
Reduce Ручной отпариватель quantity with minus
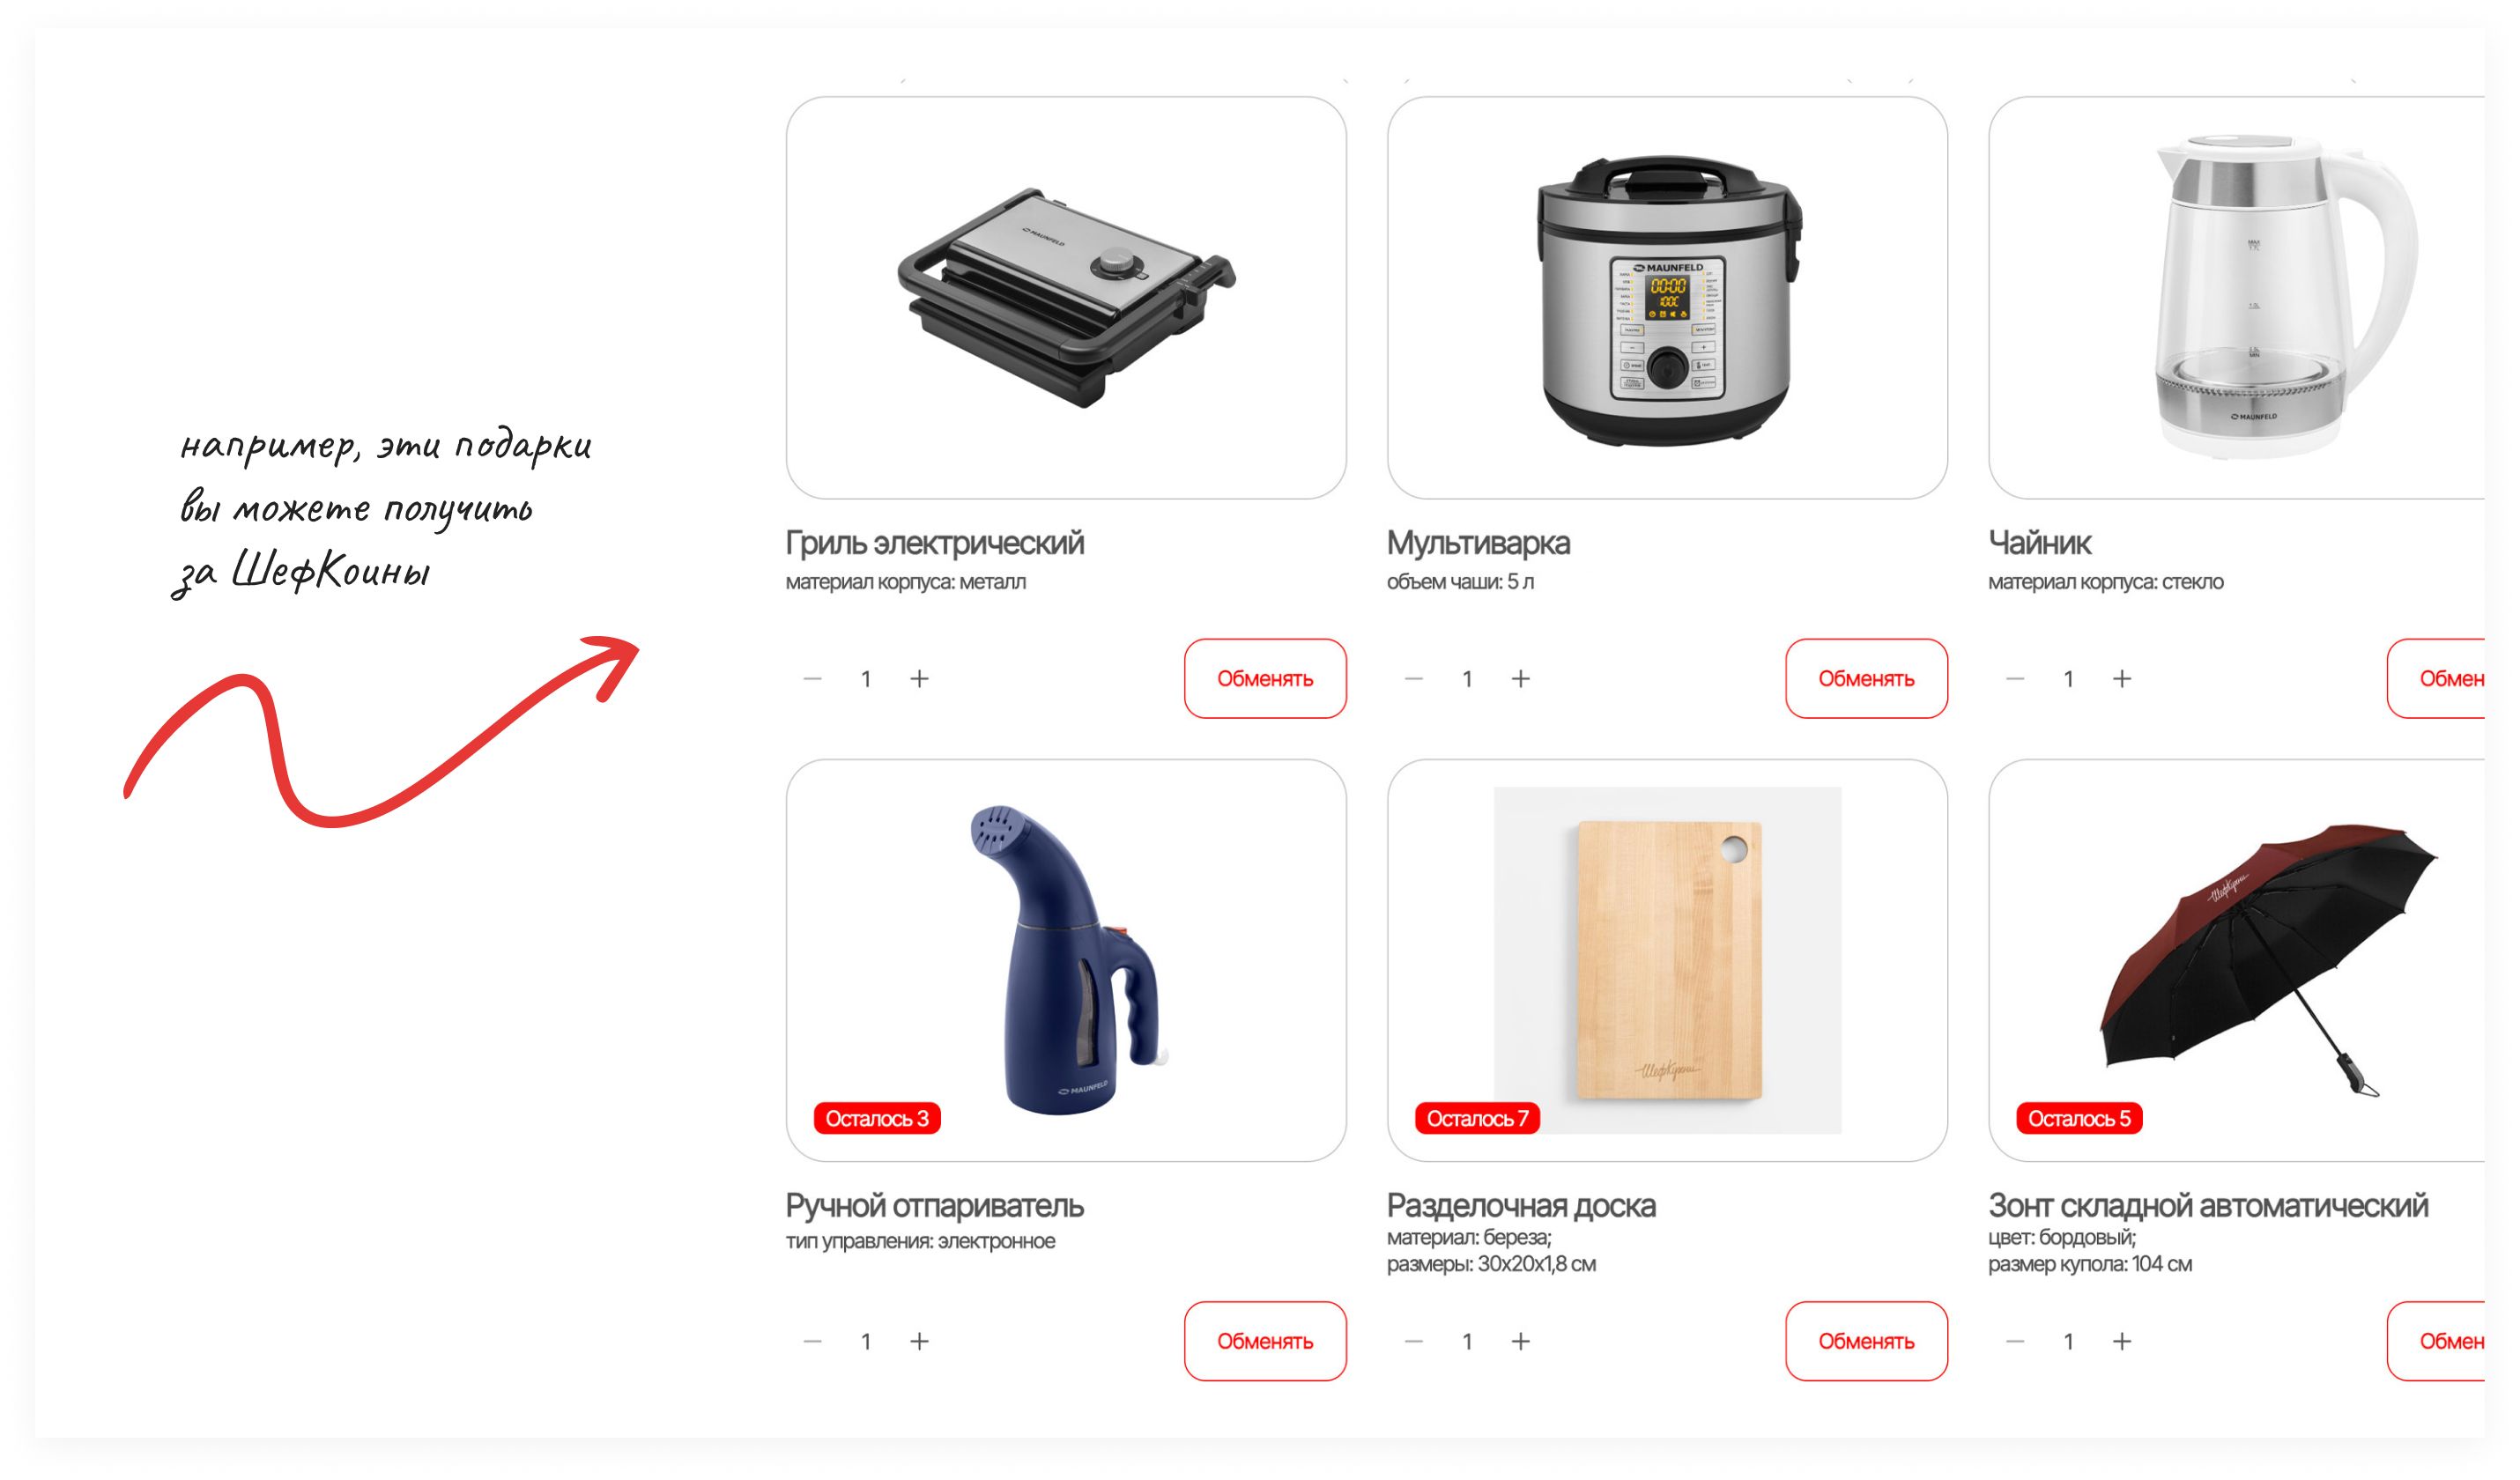click(x=812, y=1341)
